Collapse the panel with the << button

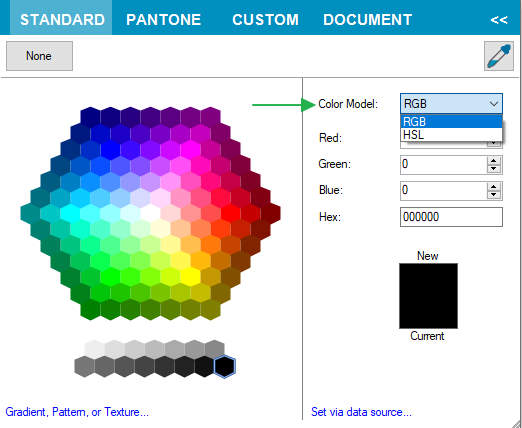pyautogui.click(x=499, y=20)
